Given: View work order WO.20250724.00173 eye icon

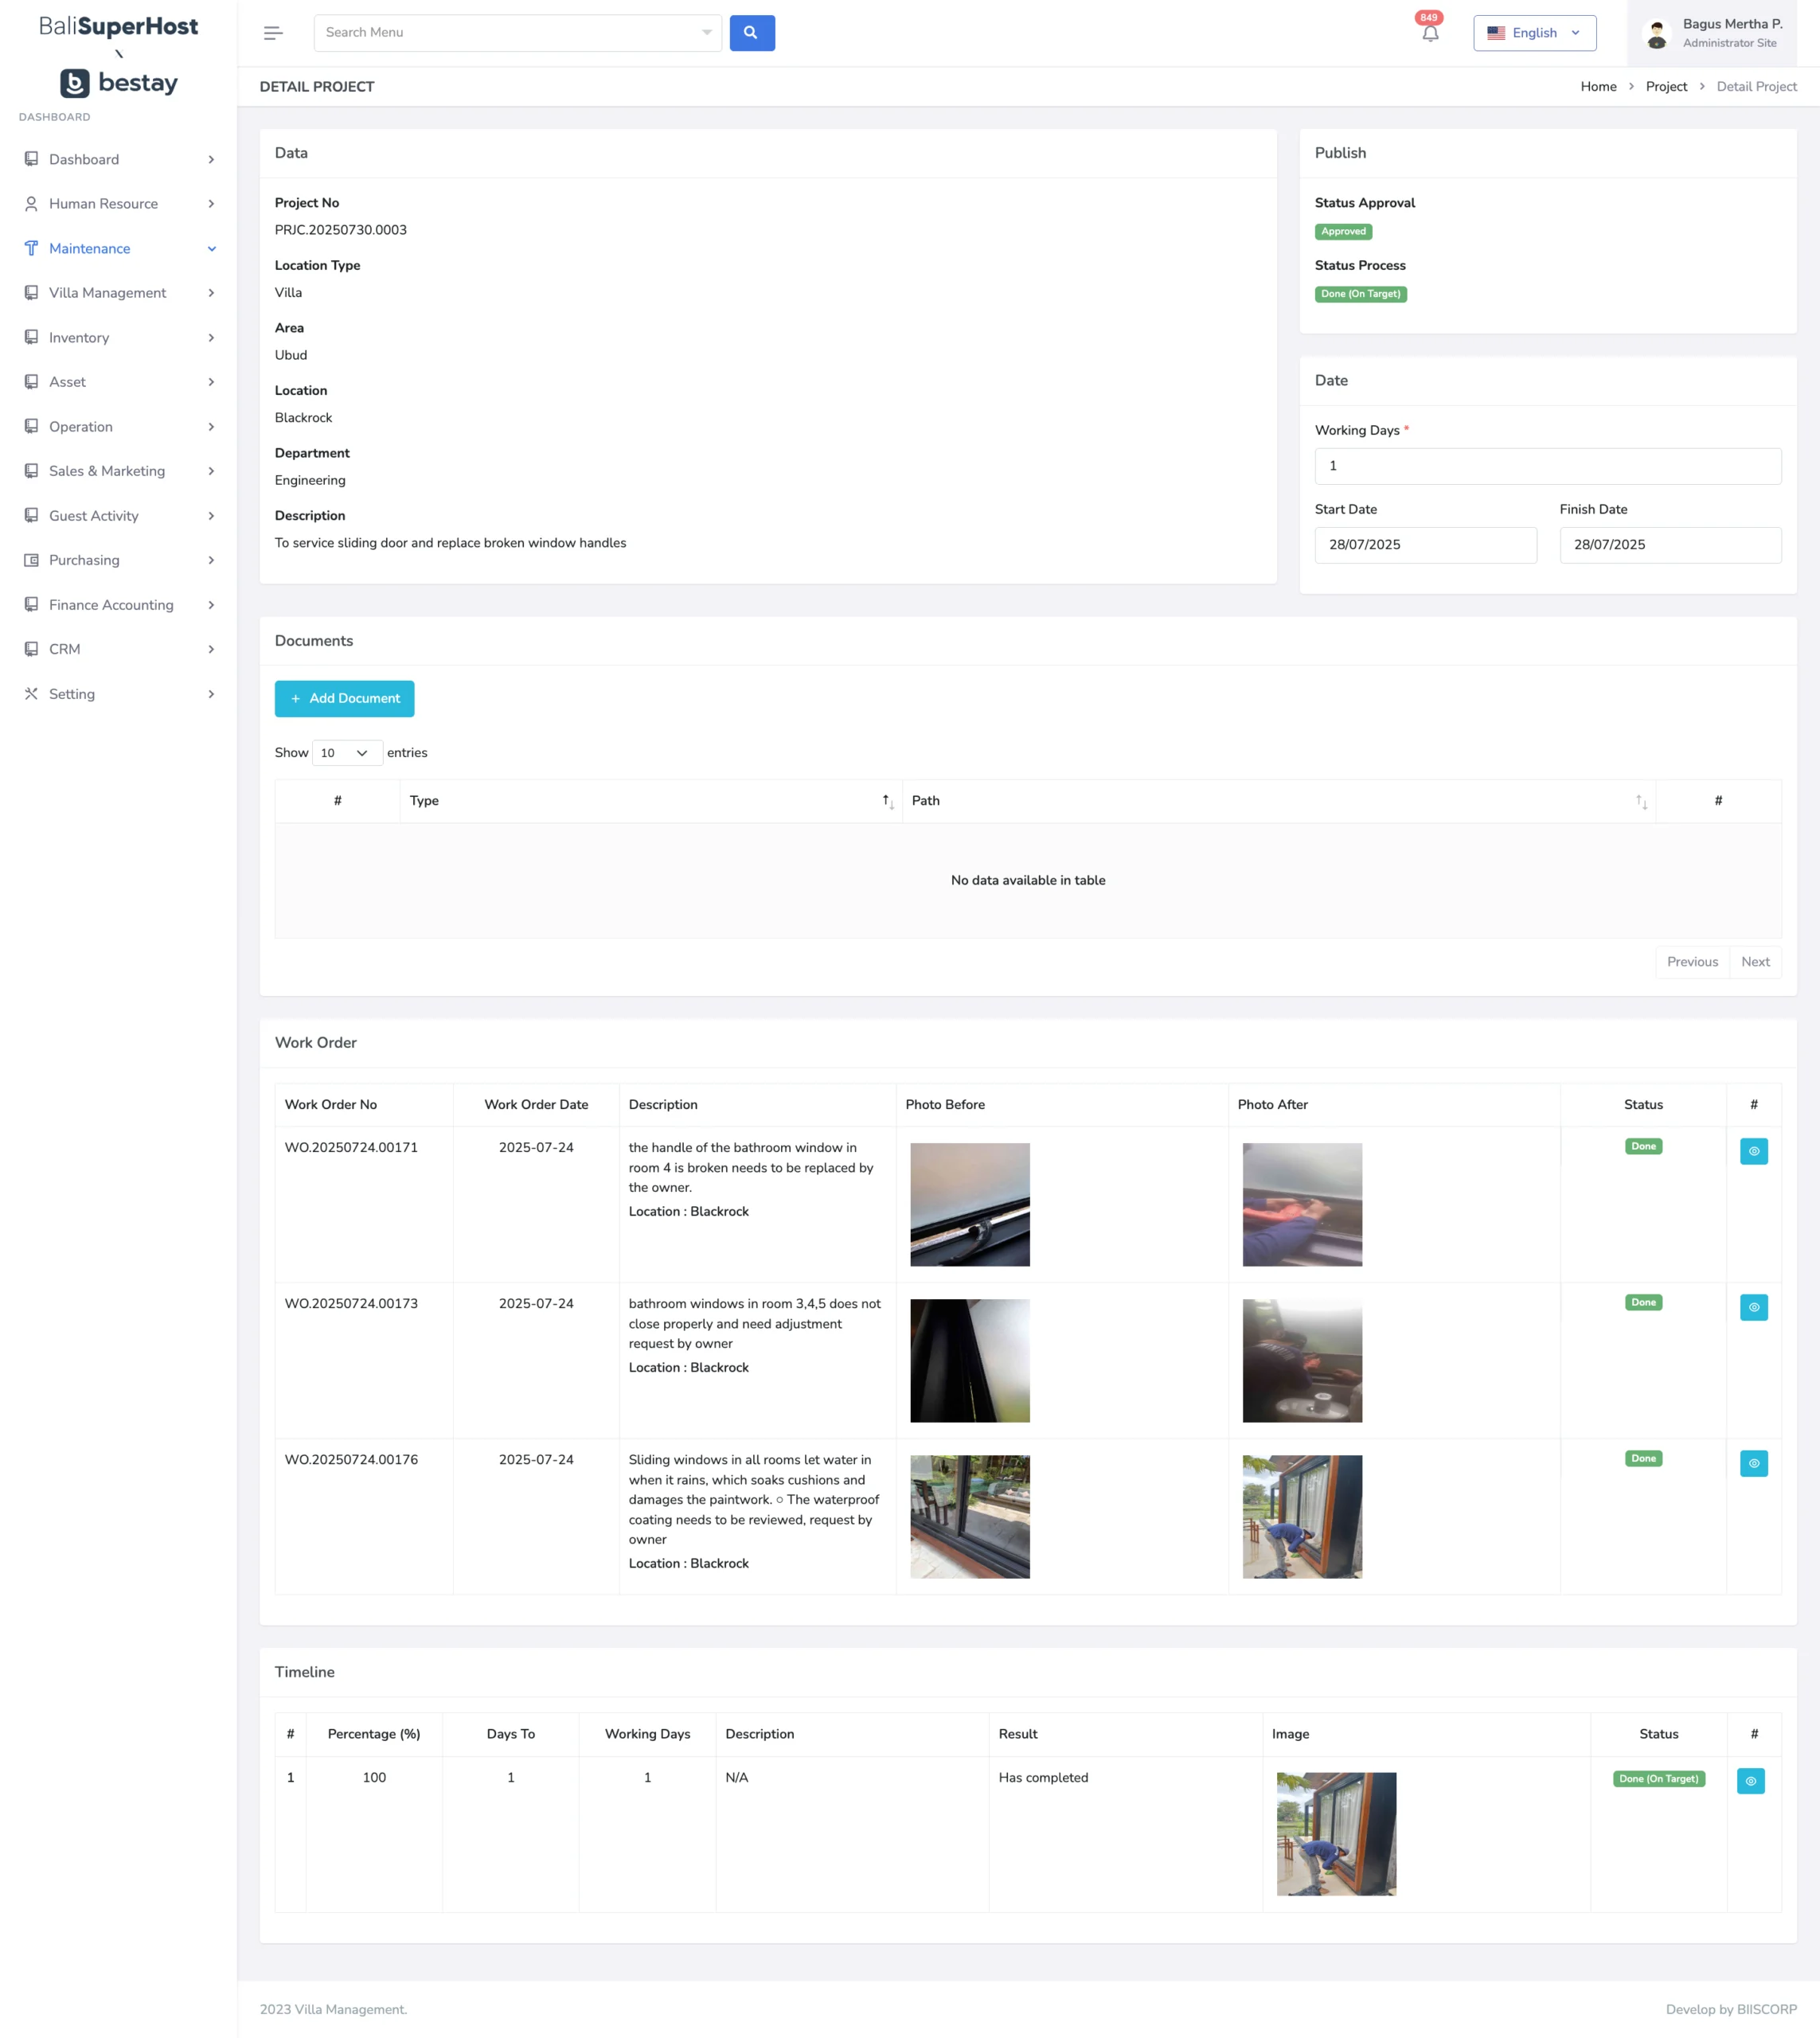Looking at the screenshot, I should coord(1753,1307).
